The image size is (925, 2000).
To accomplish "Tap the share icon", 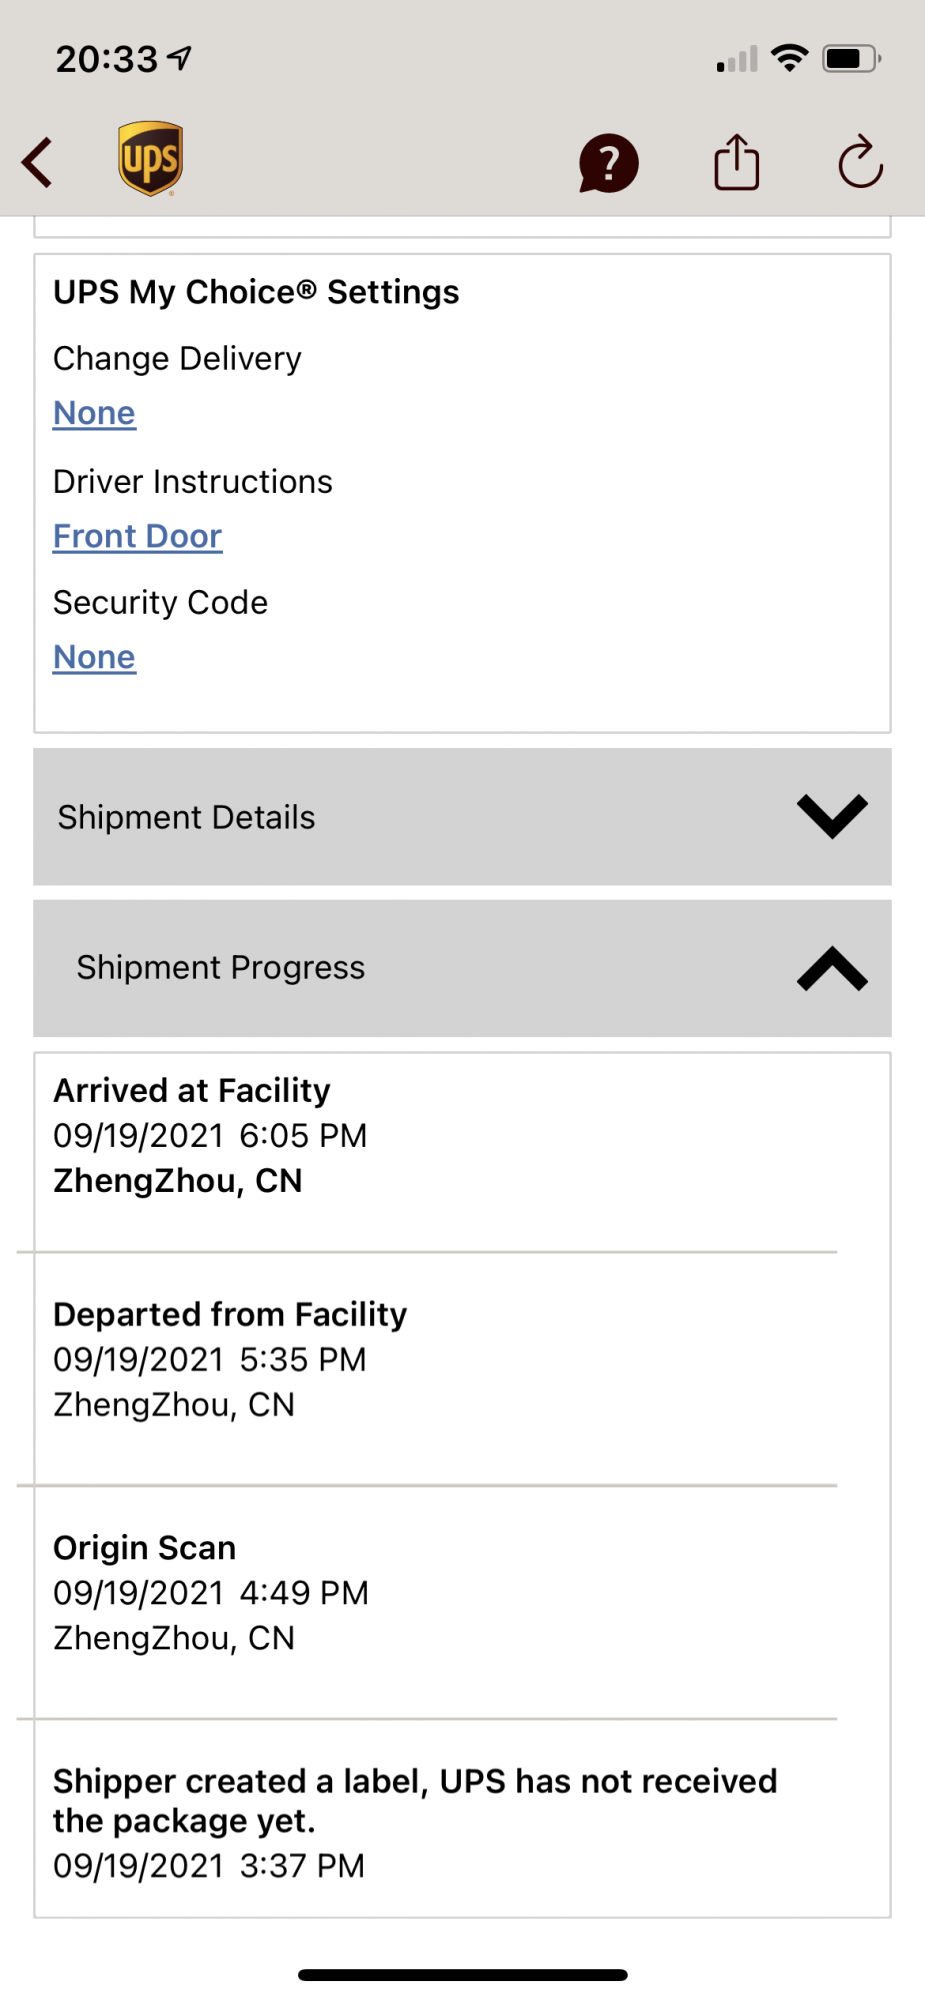I will [736, 163].
